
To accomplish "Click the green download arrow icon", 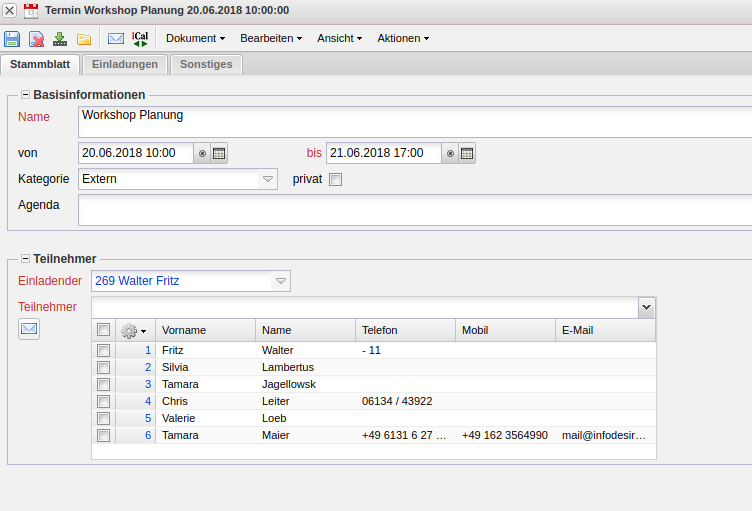I will click(60, 39).
